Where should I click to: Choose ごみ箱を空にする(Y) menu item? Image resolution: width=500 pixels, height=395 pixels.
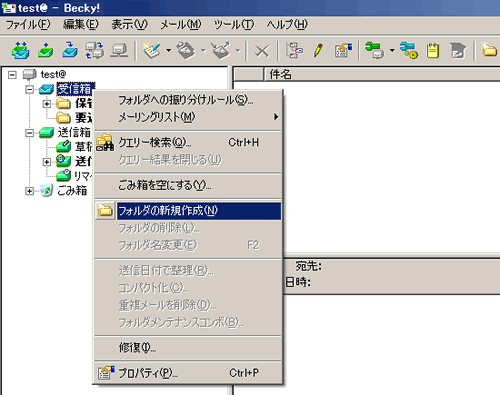[188, 185]
